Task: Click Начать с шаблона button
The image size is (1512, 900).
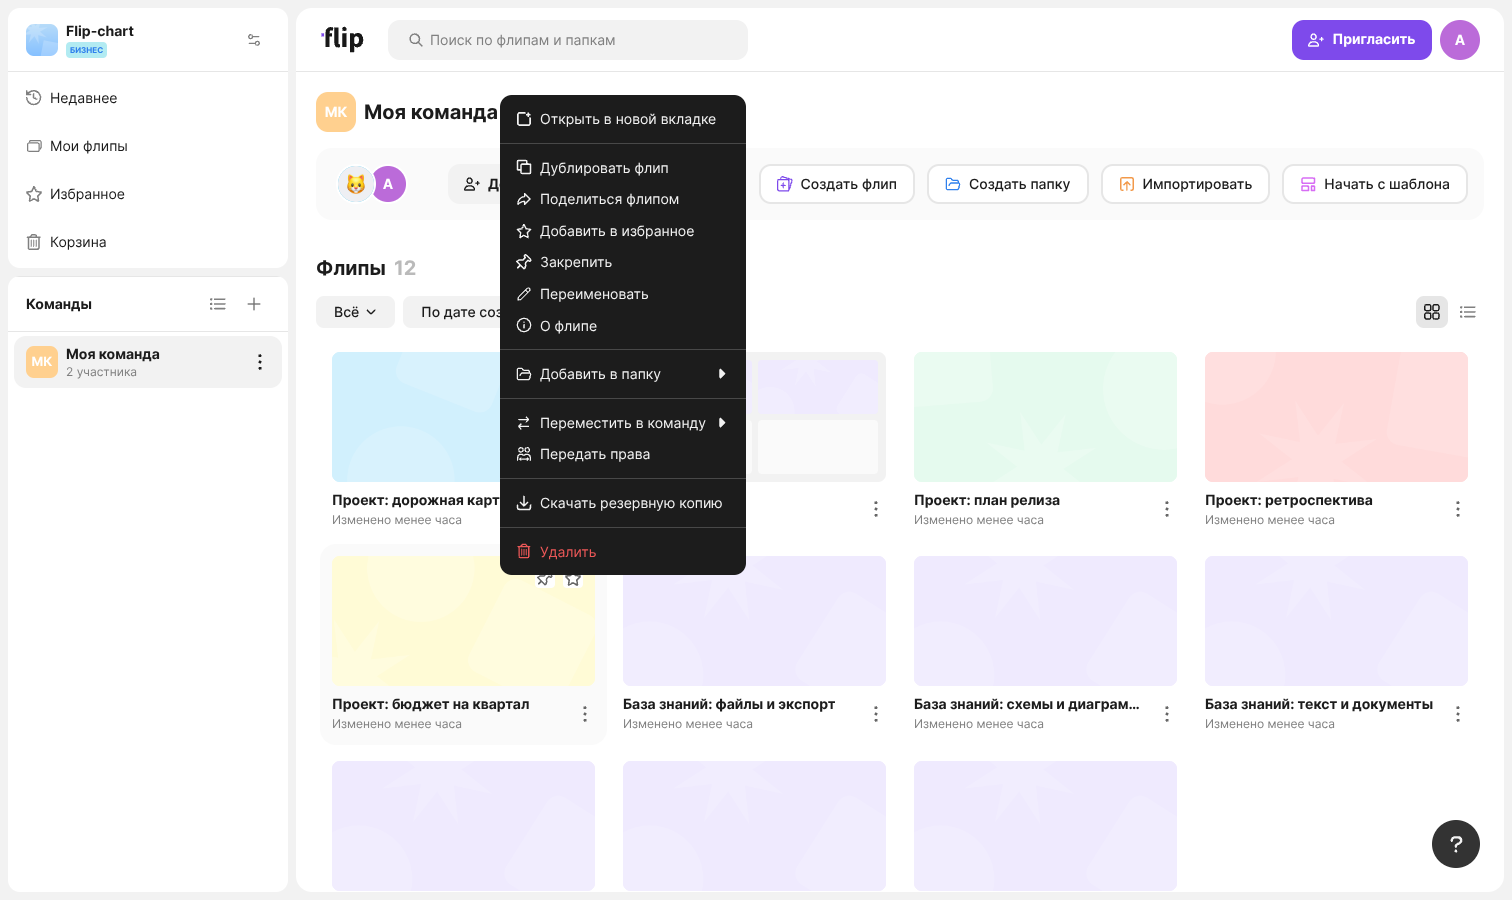Action: [1375, 184]
